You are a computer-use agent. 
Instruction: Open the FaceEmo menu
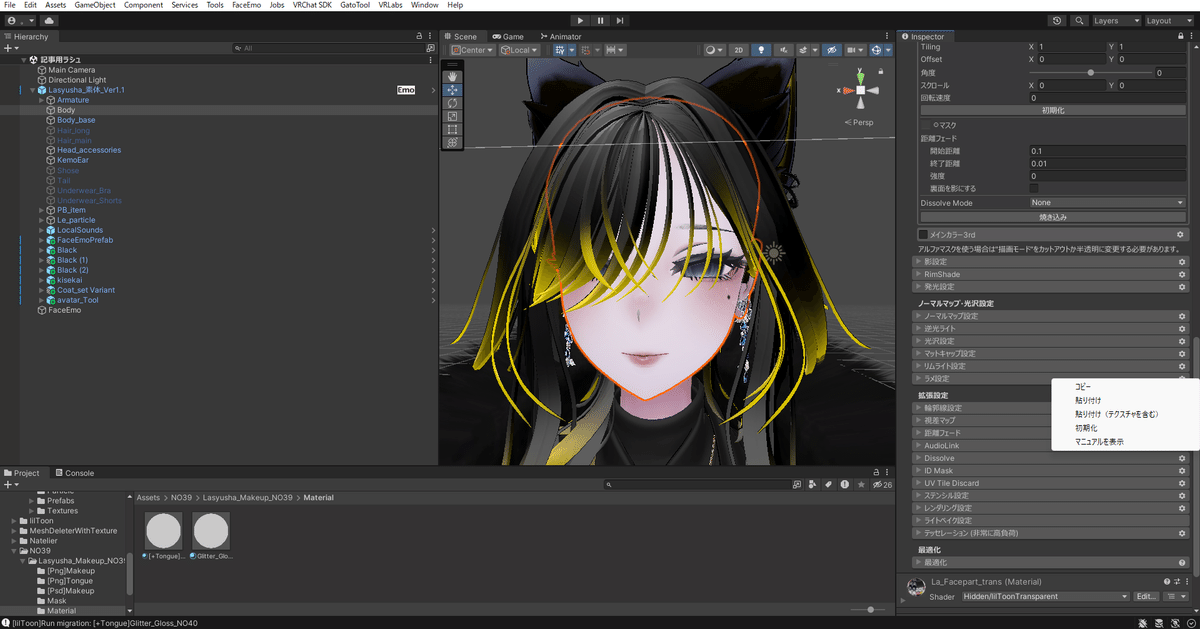click(x=246, y=5)
